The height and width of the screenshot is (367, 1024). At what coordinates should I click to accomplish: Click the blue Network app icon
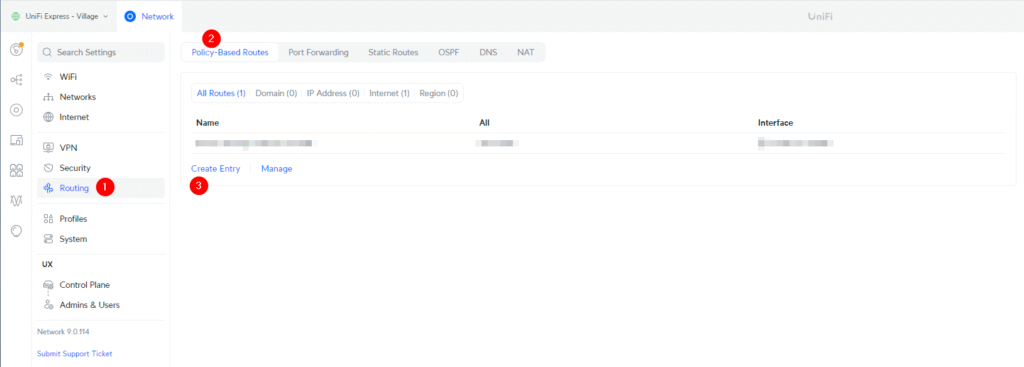(x=129, y=16)
